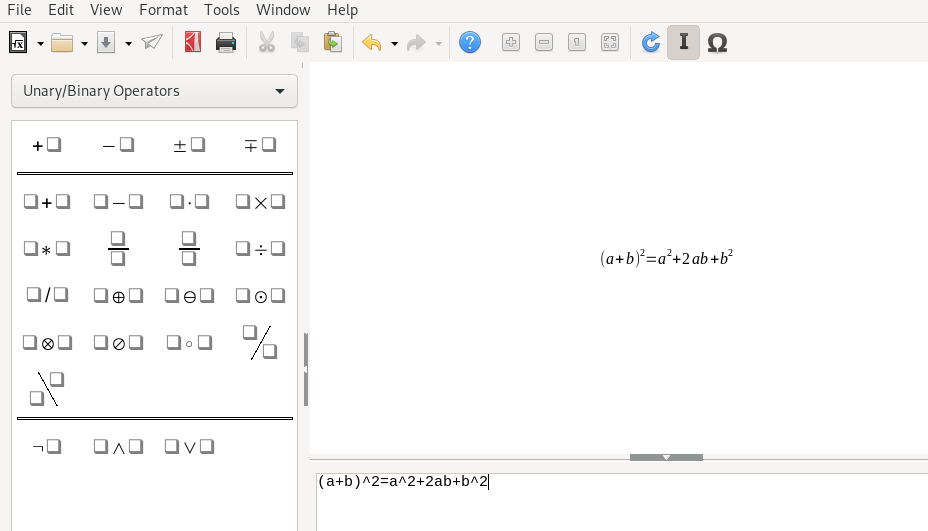This screenshot has height=531, width=928.
Task: Expand the Unary/Binary Operators category dropdown
Action: pos(154,91)
